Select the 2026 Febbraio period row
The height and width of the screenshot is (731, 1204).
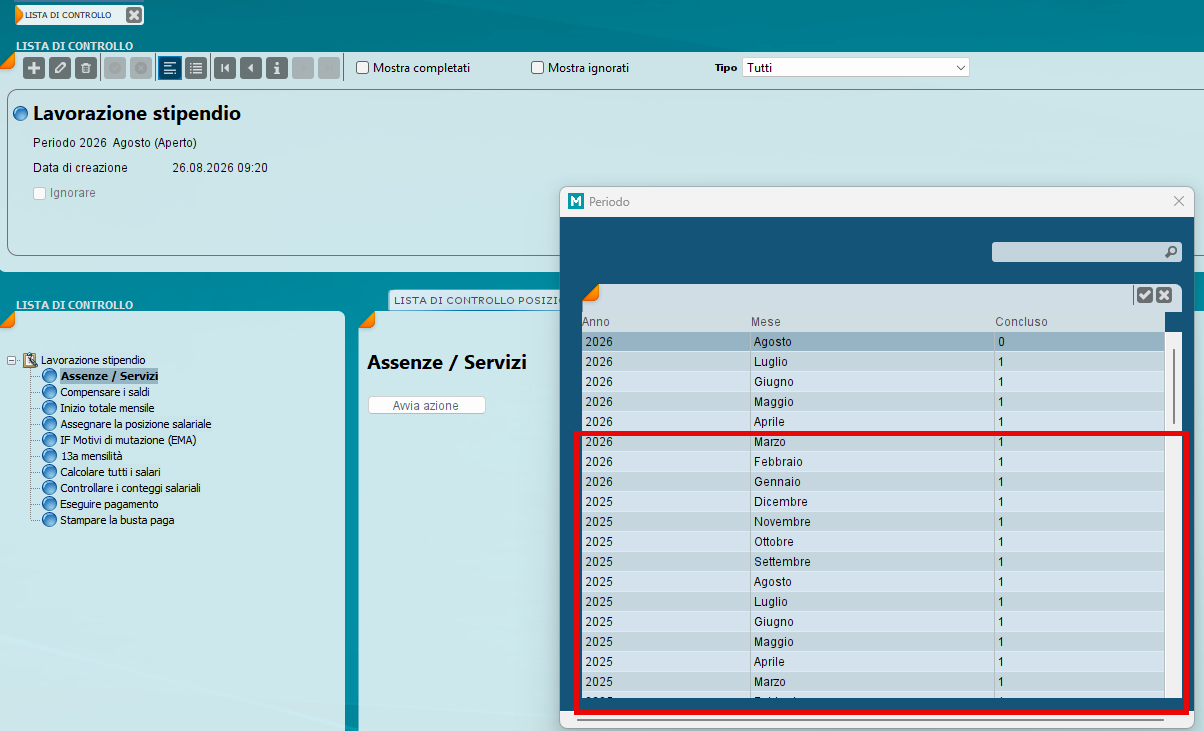point(873,462)
